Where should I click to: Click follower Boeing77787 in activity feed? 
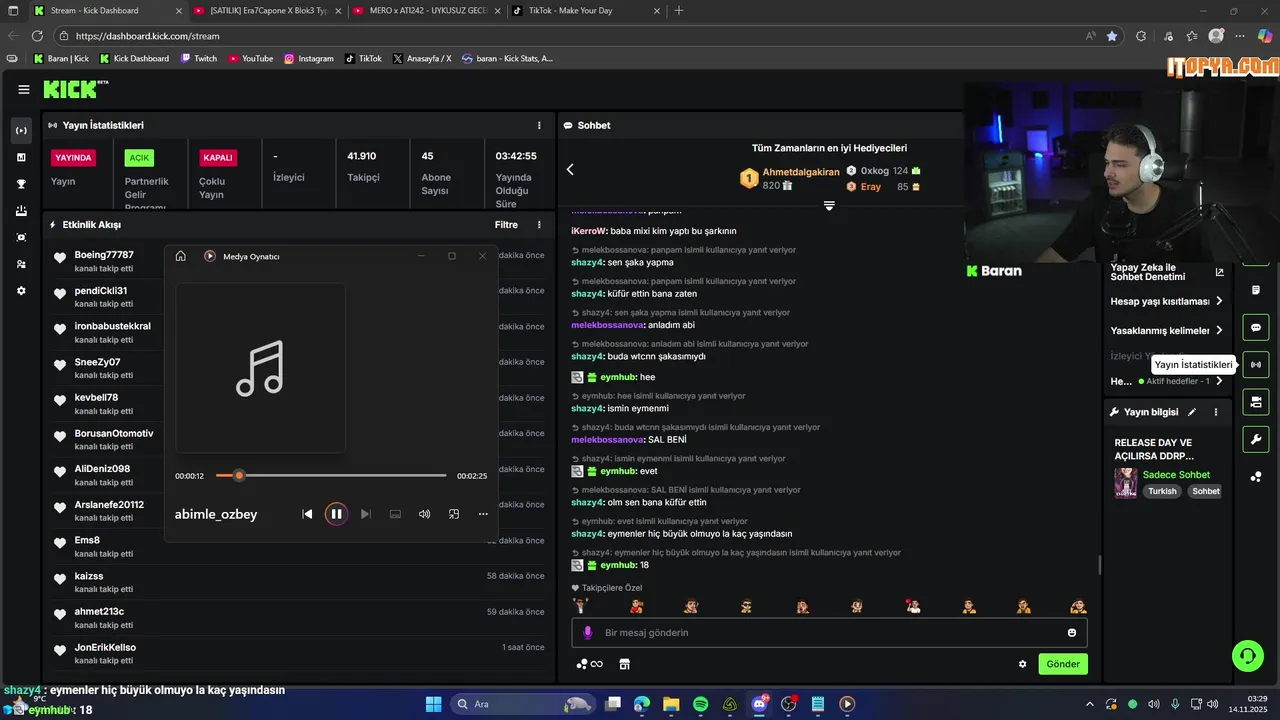coord(104,255)
